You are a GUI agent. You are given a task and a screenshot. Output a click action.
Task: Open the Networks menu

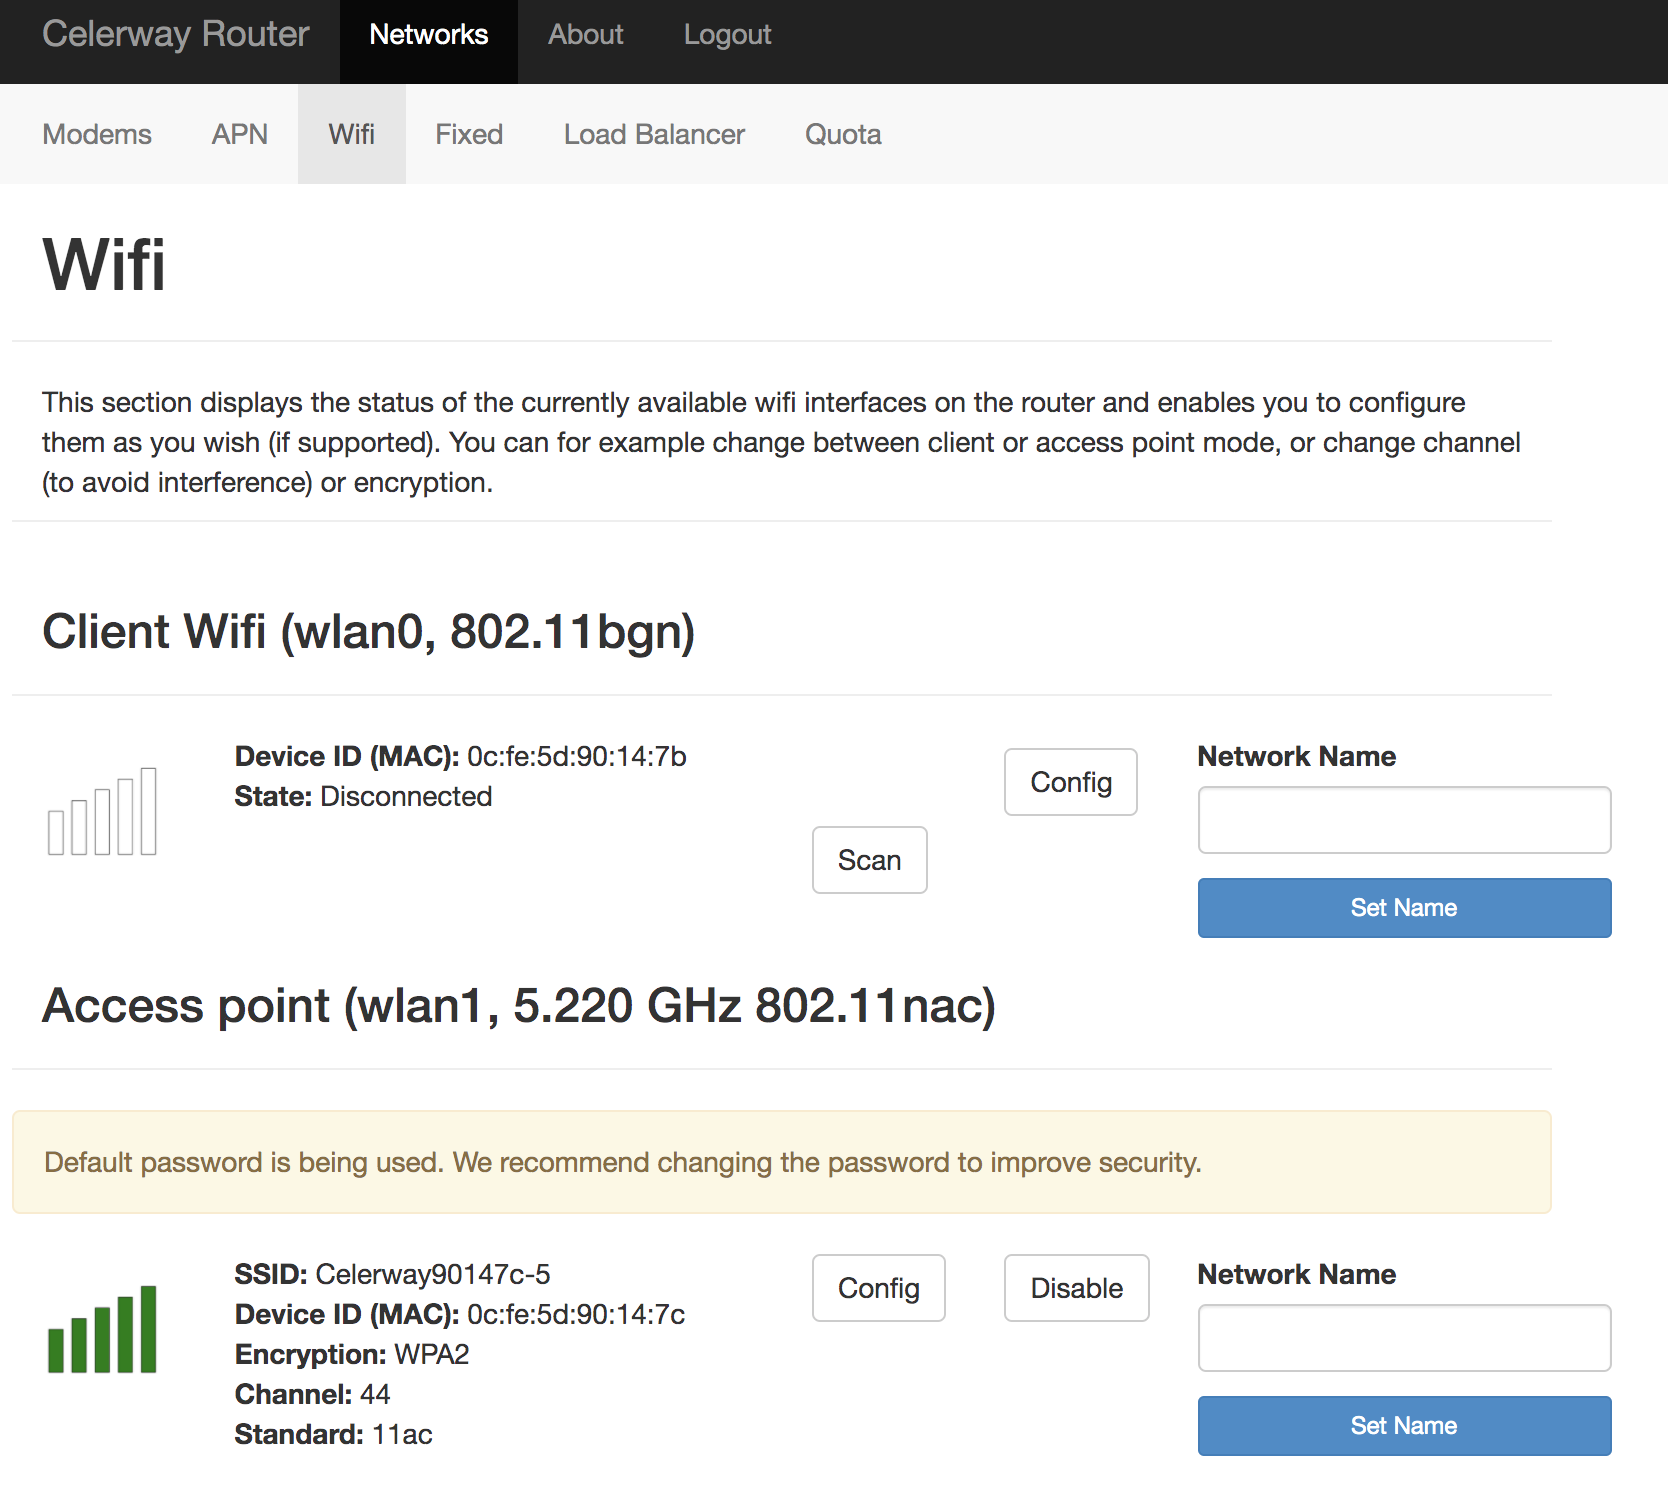(428, 34)
